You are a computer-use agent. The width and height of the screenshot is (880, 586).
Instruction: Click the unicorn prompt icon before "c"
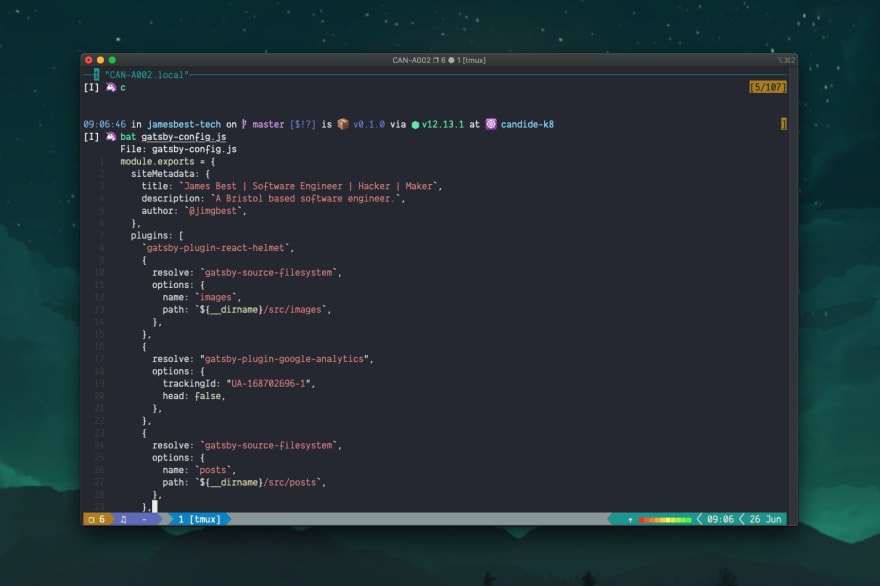[111, 87]
